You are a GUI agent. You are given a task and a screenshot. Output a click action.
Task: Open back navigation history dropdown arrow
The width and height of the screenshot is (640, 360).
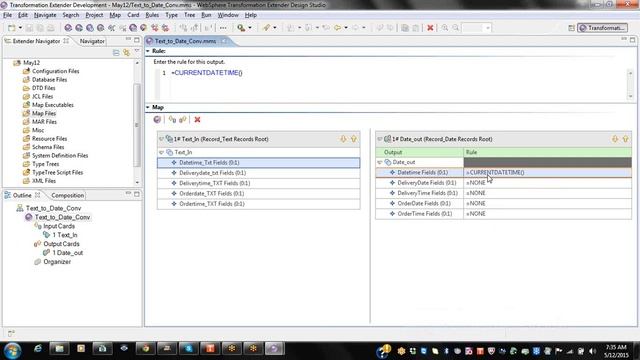tap(346, 28)
